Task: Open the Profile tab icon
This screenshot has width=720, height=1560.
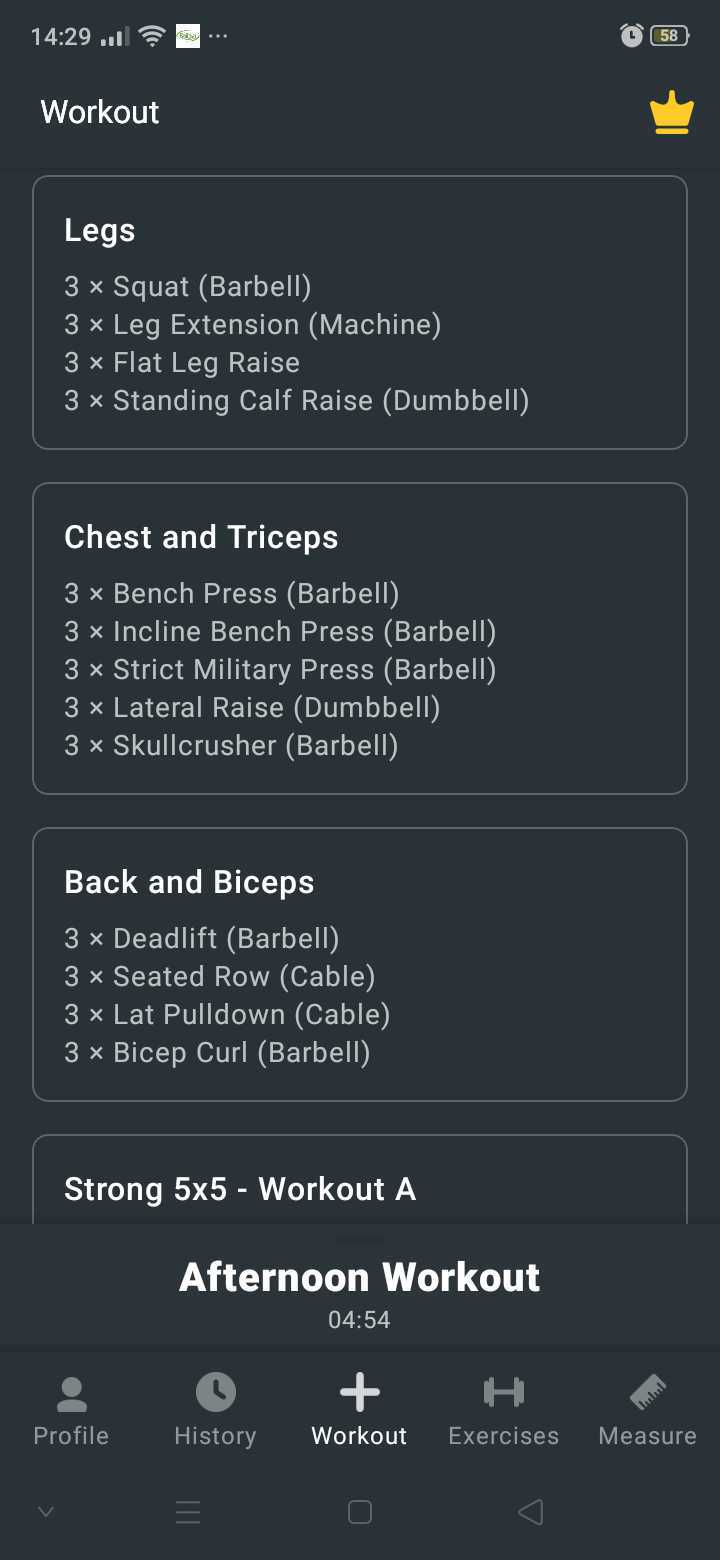Action: pos(70,1391)
